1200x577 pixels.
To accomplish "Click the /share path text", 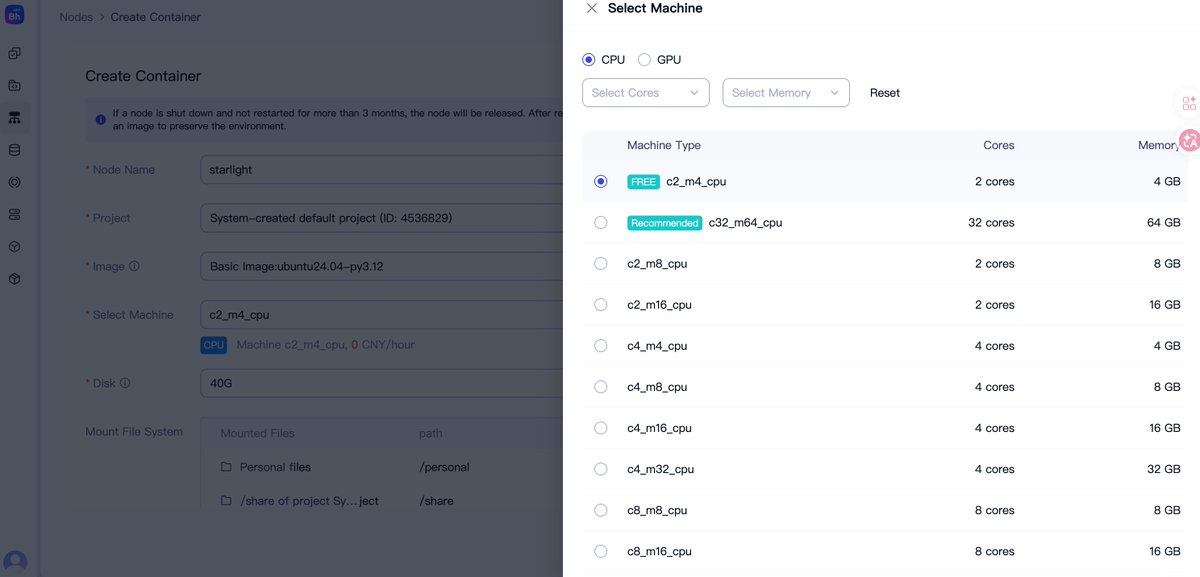I will [436, 501].
